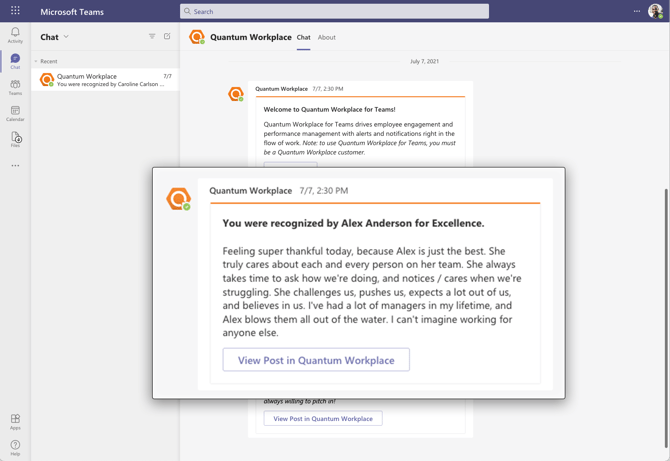
Task: Open the Teams section
Action: point(15,87)
